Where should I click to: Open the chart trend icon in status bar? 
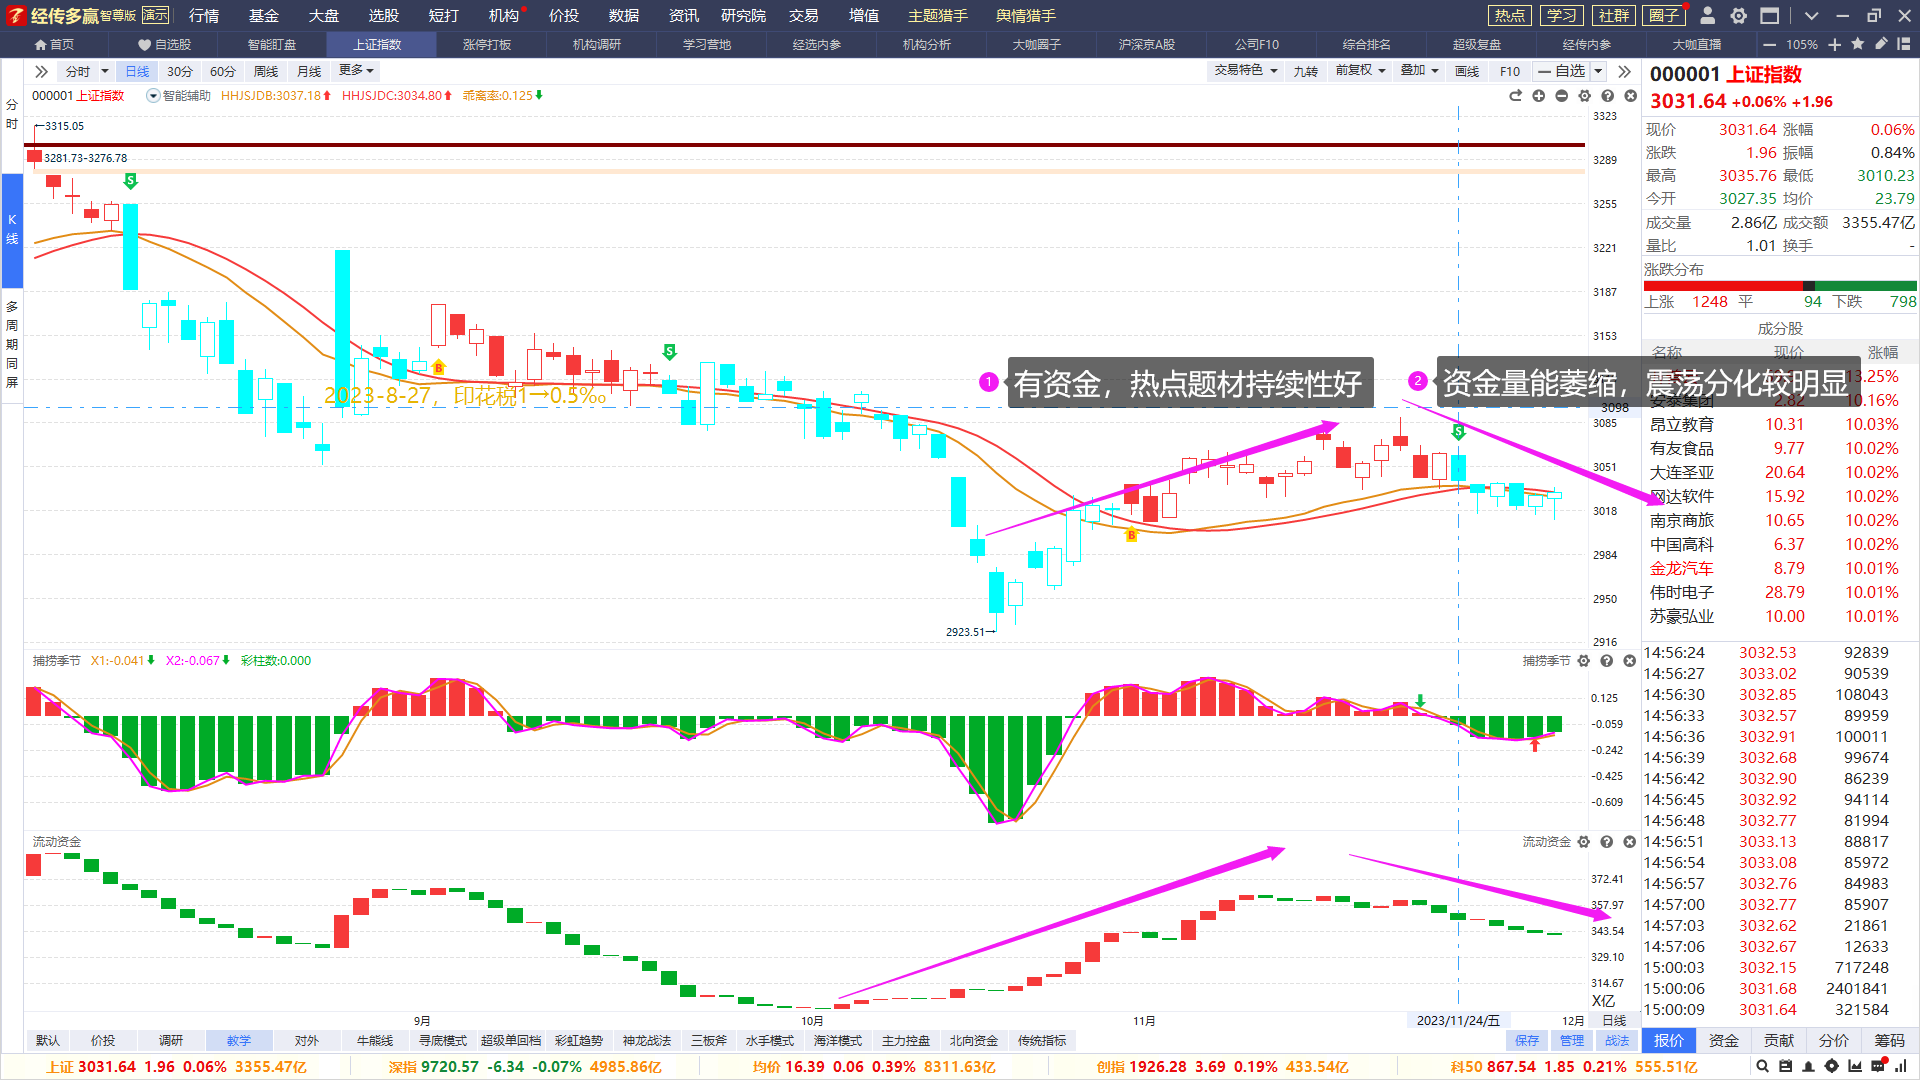(1855, 1067)
